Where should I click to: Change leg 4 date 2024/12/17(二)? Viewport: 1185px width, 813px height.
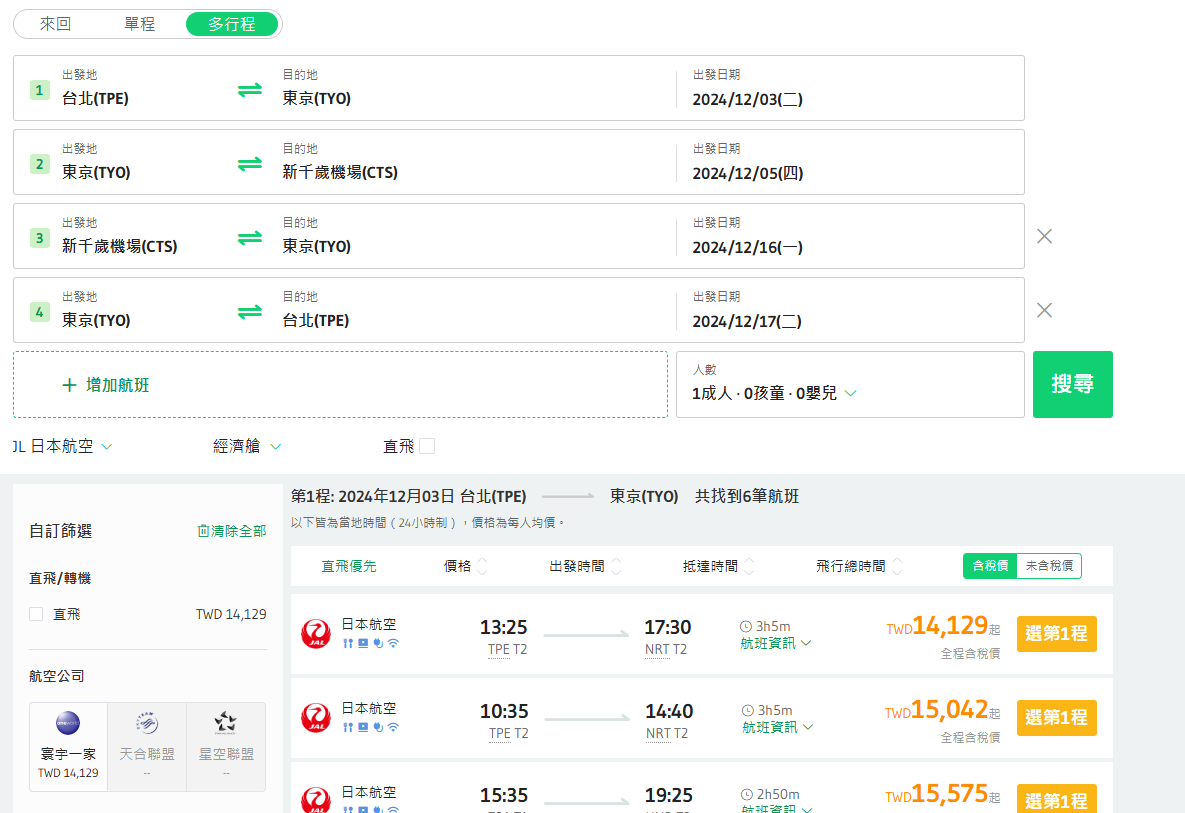point(747,322)
